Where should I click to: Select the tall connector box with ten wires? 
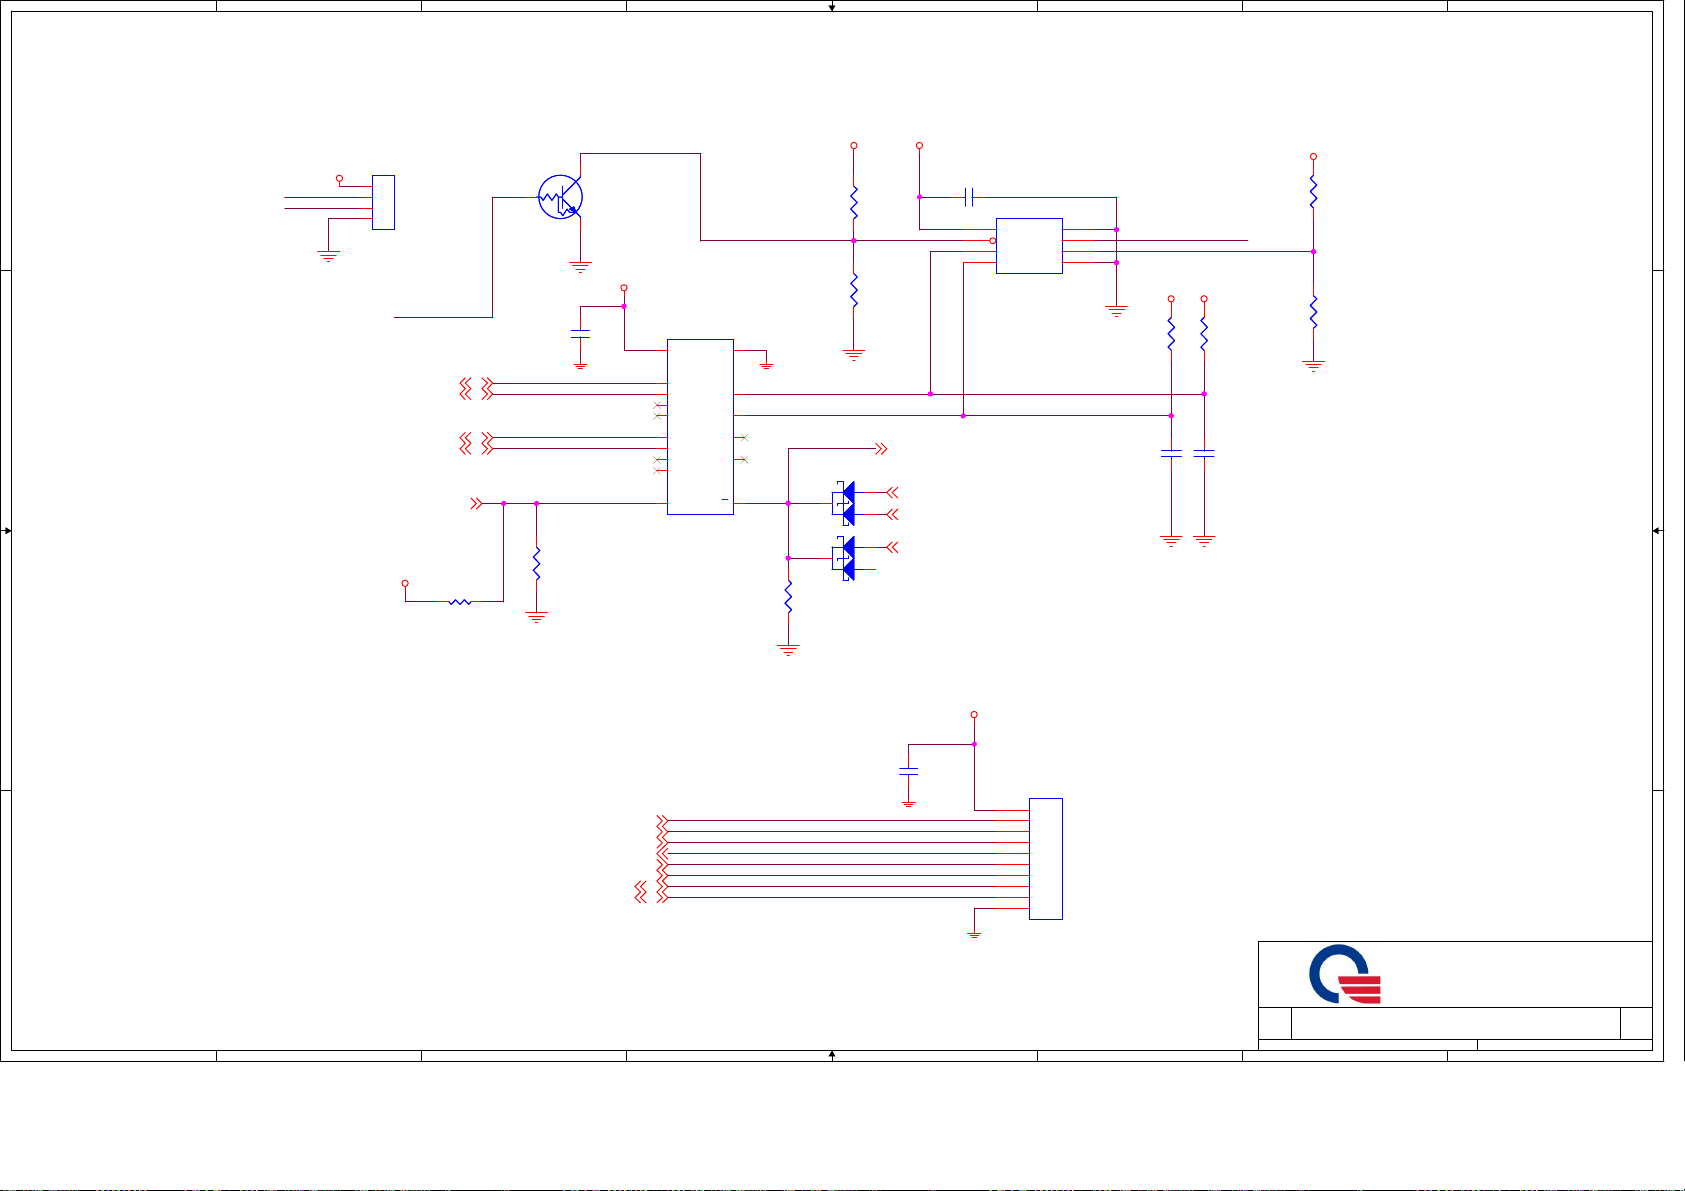coord(1046,858)
